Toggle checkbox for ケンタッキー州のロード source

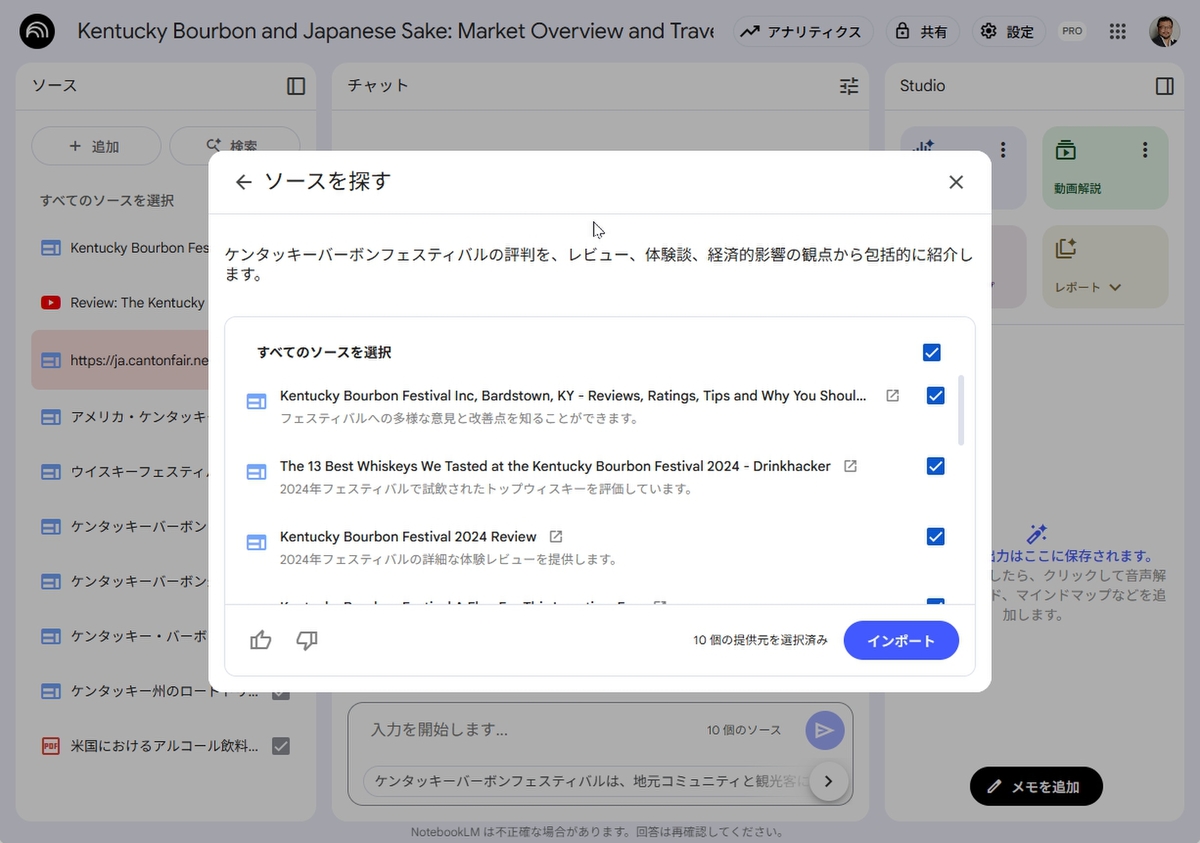point(281,691)
